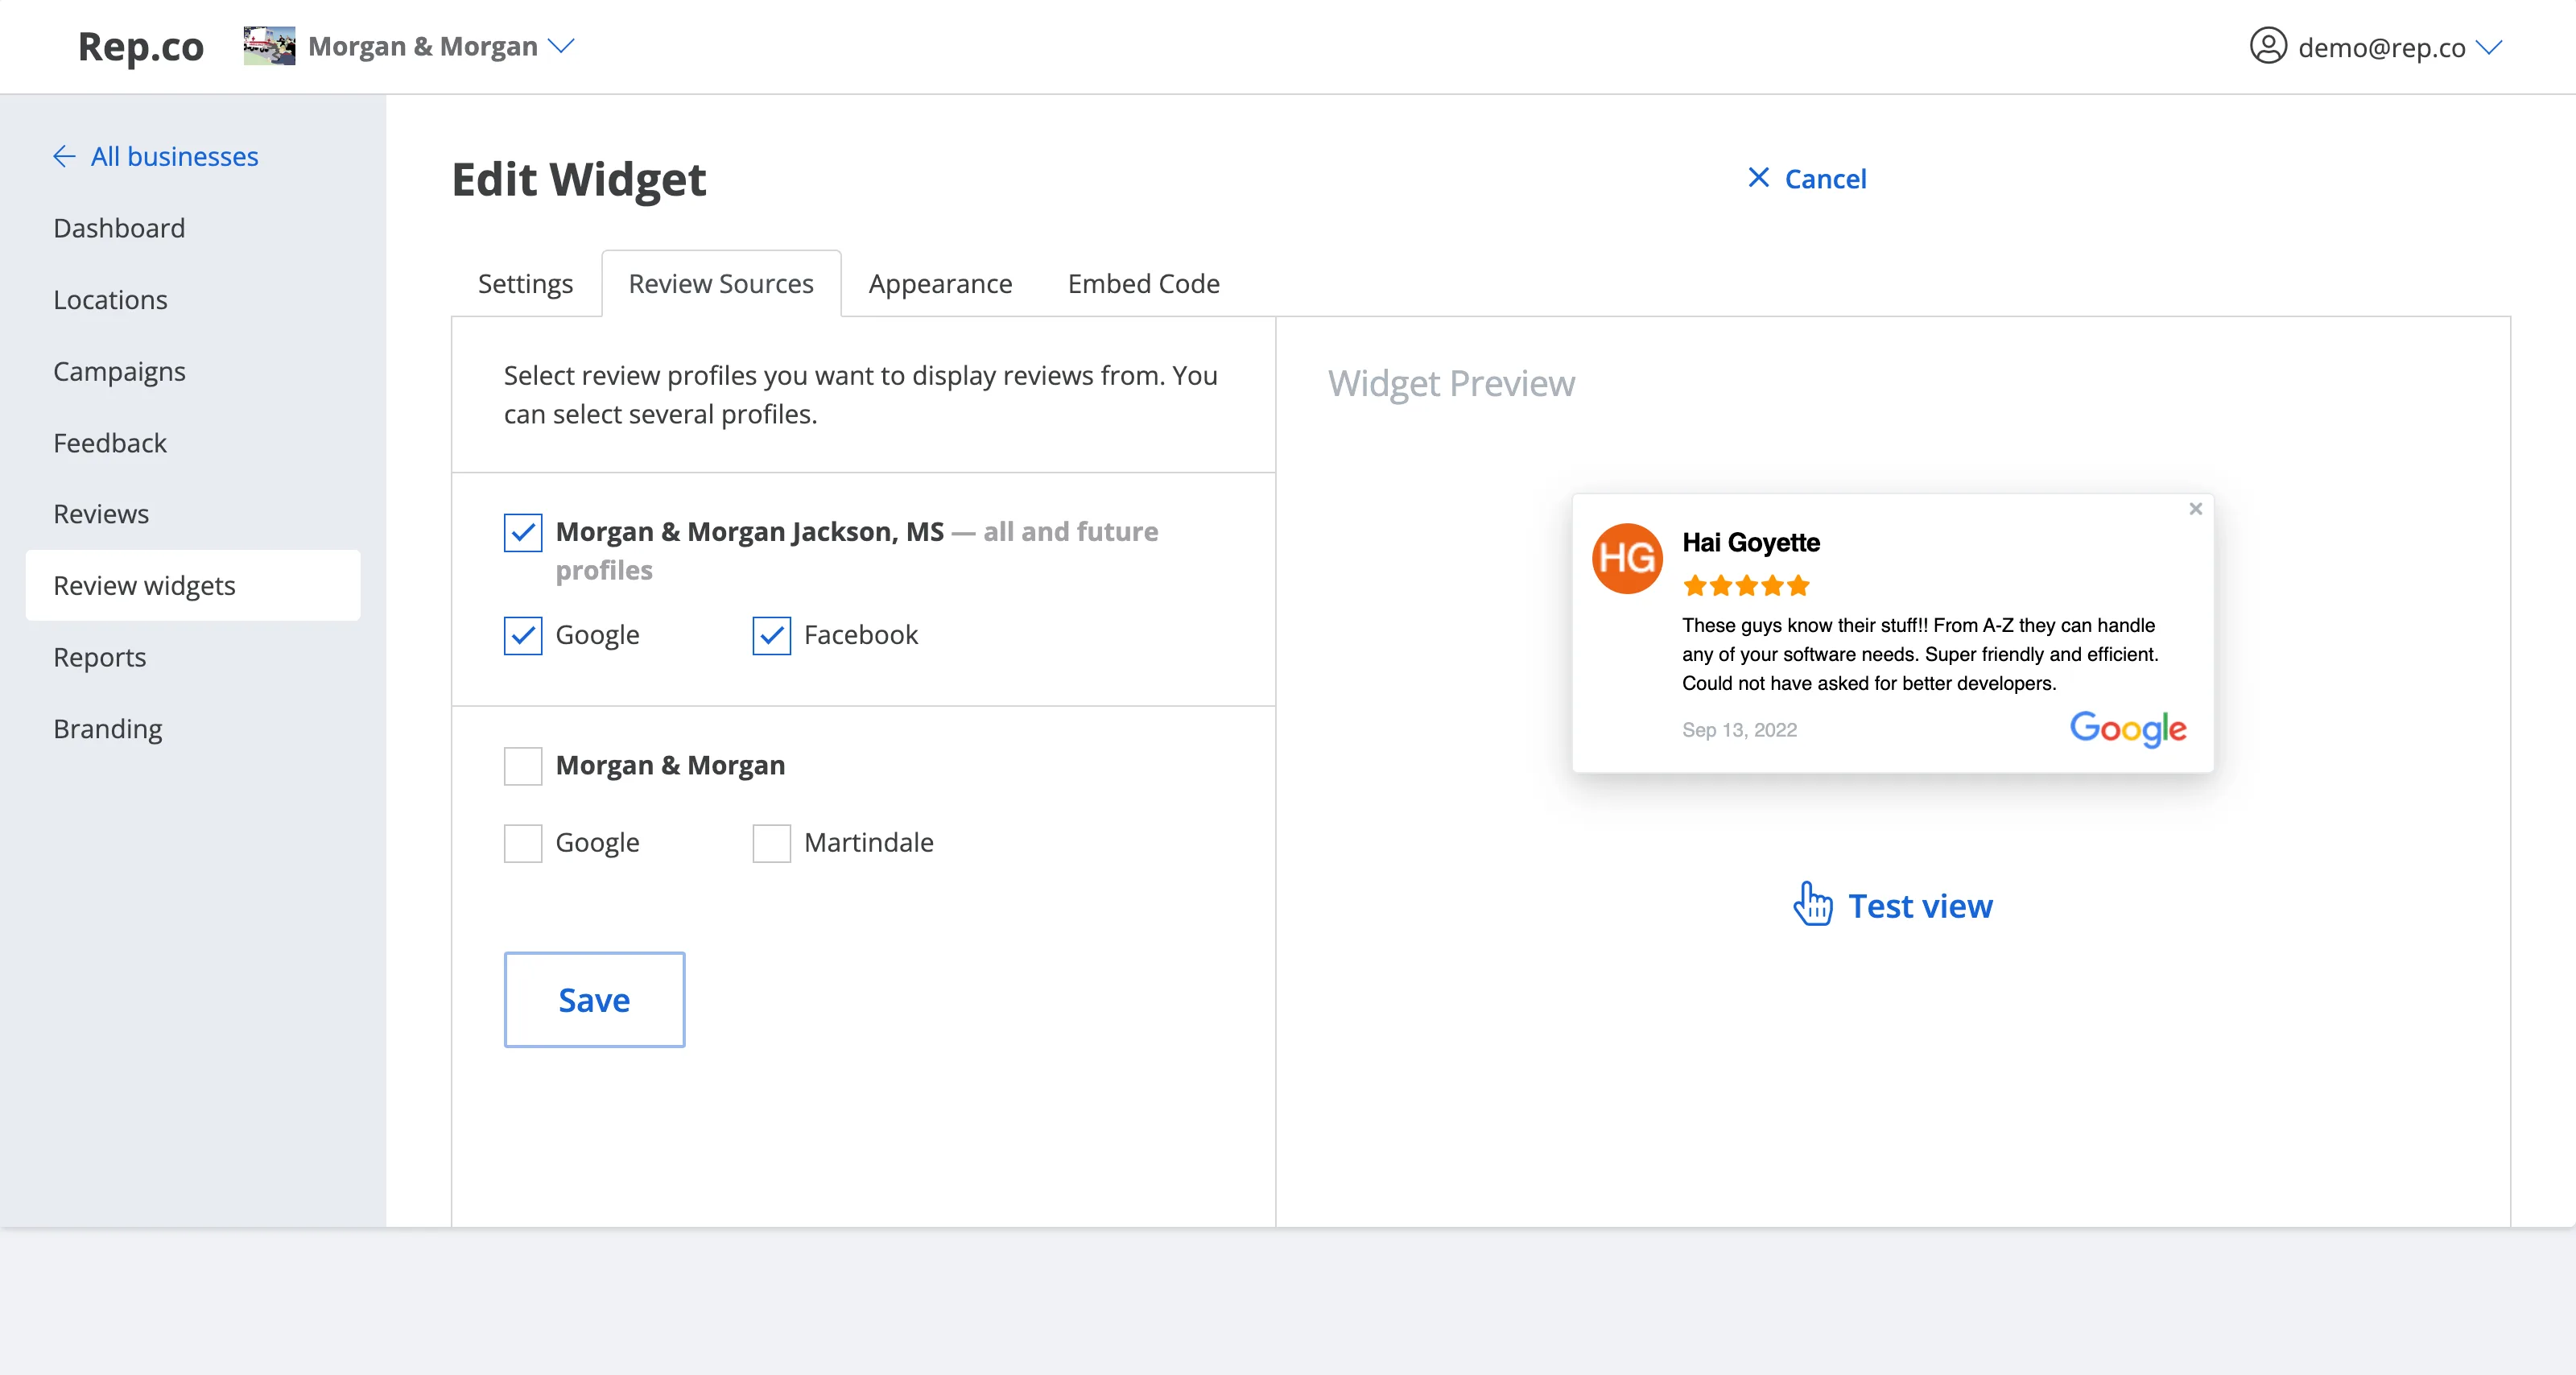Screen dimensions: 2576x1375
Task: Uncheck the Facebook source checkbox
Action: click(x=771, y=635)
